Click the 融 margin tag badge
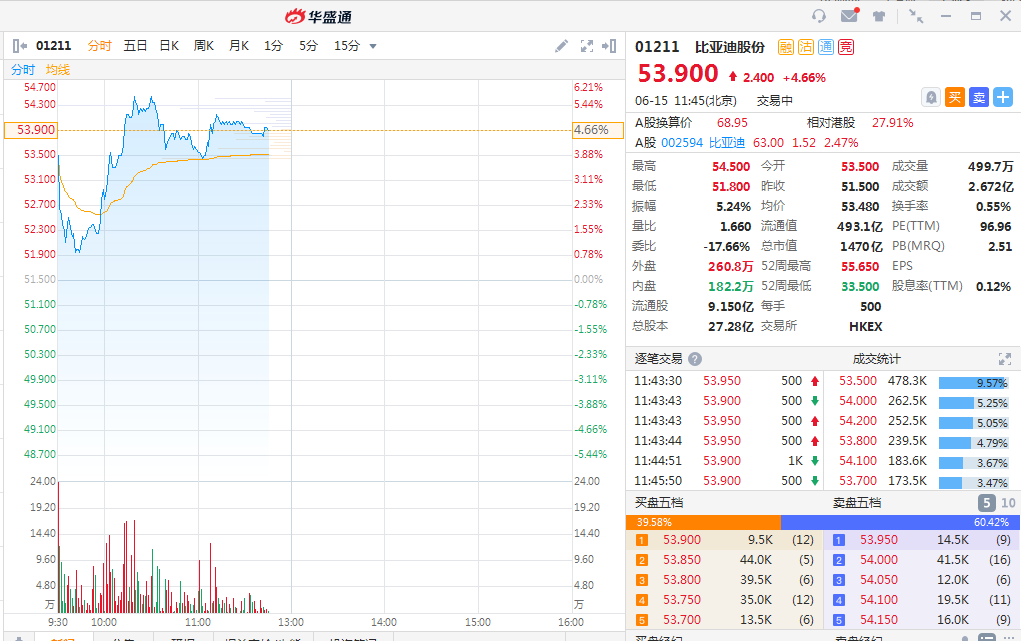This screenshot has height=641, width=1021. [x=785, y=47]
